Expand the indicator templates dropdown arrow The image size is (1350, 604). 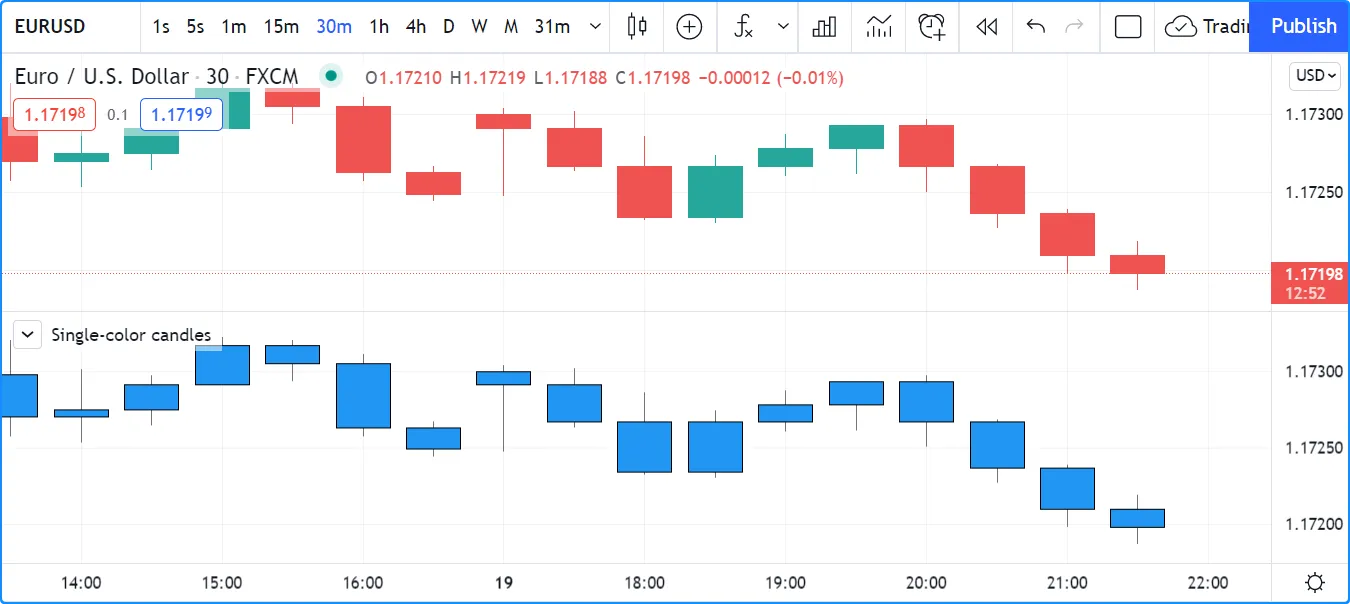coord(783,27)
